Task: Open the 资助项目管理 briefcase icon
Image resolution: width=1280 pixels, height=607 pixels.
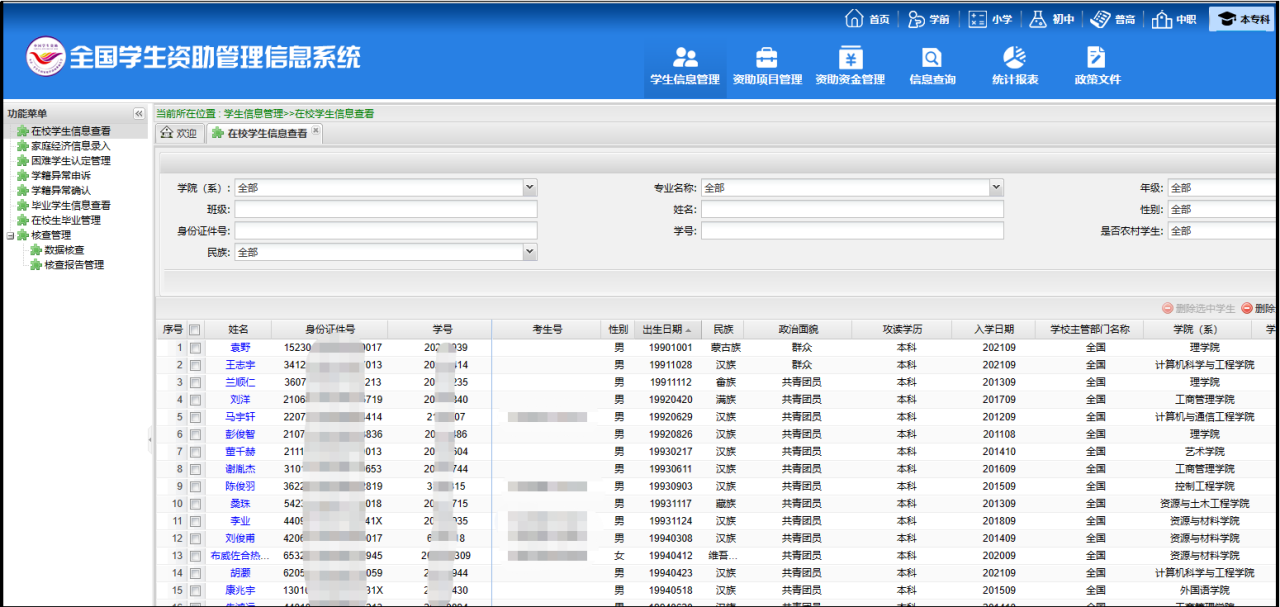Action: [767, 58]
